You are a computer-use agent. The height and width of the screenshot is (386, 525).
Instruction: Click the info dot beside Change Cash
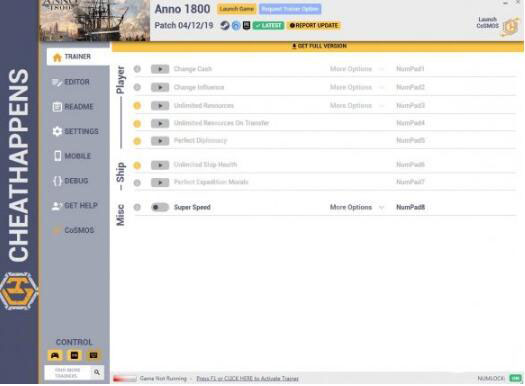click(x=137, y=69)
